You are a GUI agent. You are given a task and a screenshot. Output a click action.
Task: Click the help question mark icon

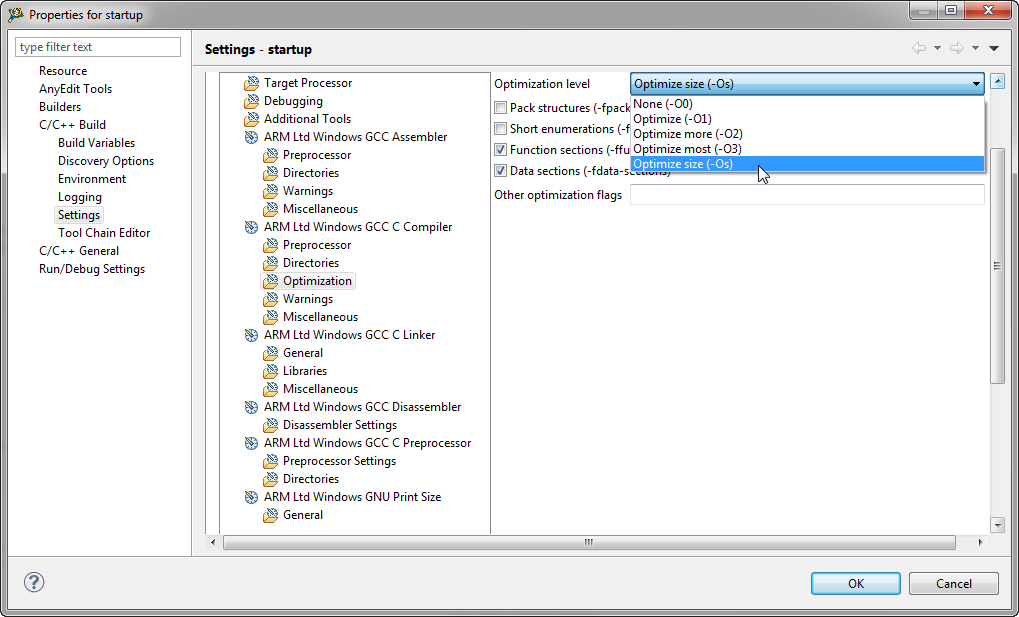[x=34, y=583]
